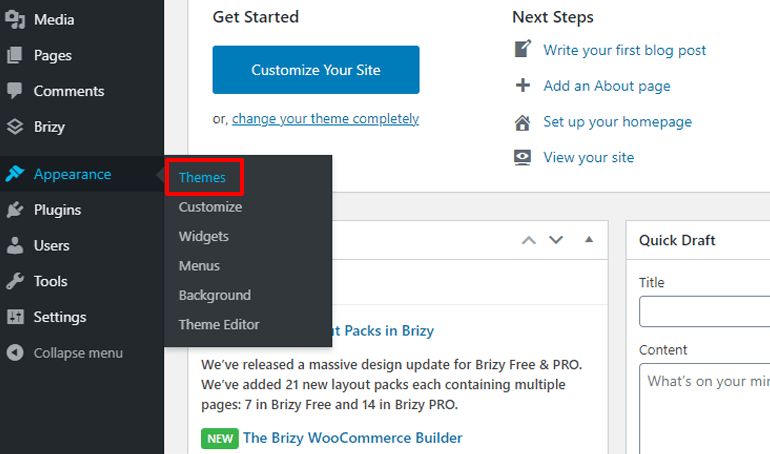
Task: Move dashboard widget down with arrow
Action: (557, 240)
